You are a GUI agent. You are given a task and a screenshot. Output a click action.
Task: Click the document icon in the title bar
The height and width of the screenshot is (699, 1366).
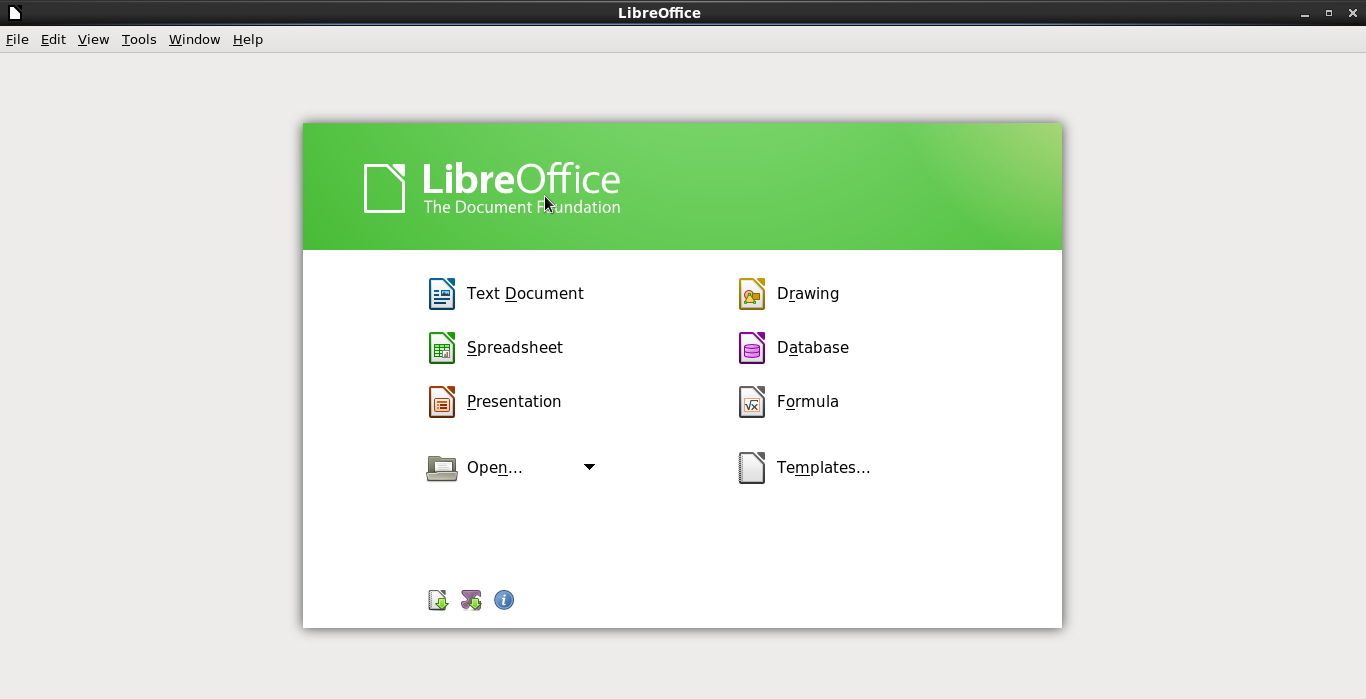point(14,13)
